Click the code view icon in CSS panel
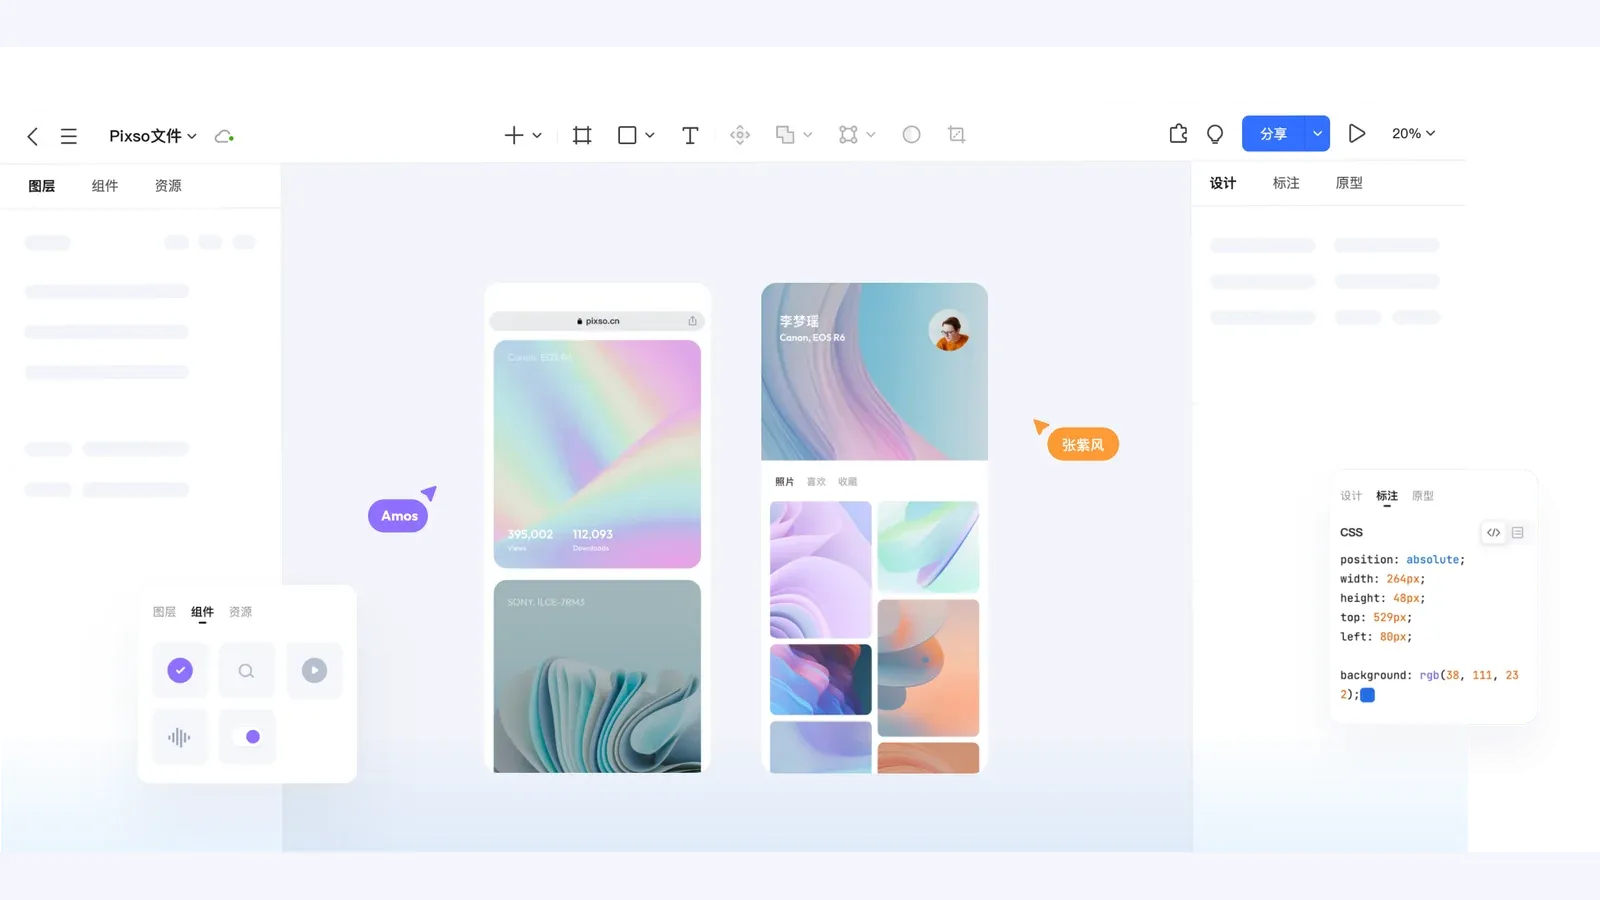 point(1493,533)
